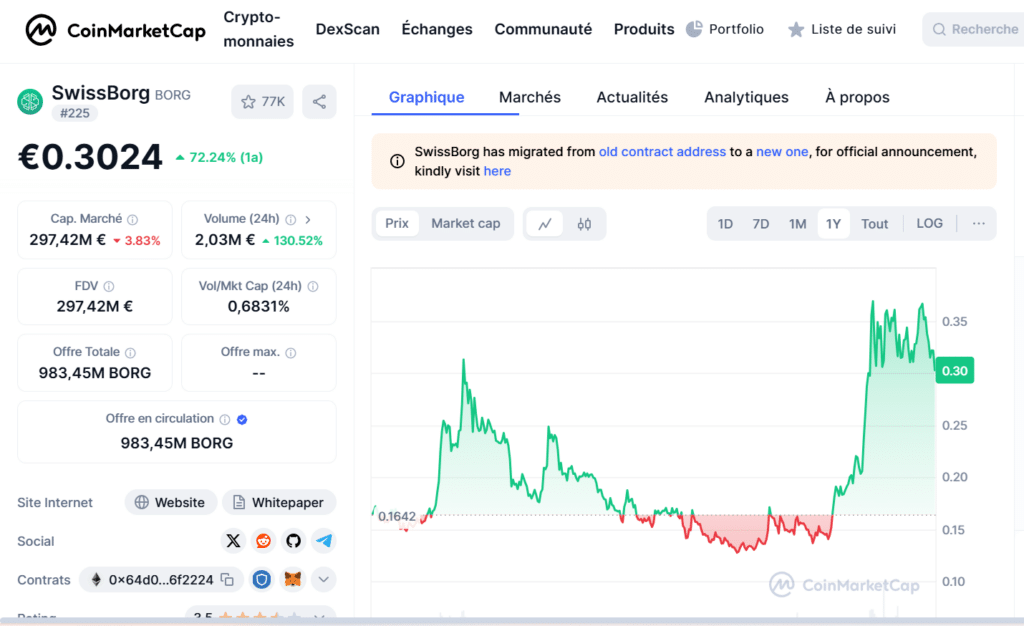The height and width of the screenshot is (626, 1024).
Task: Copy the contract address 0x64d0...6f2224
Action: [x=227, y=580]
